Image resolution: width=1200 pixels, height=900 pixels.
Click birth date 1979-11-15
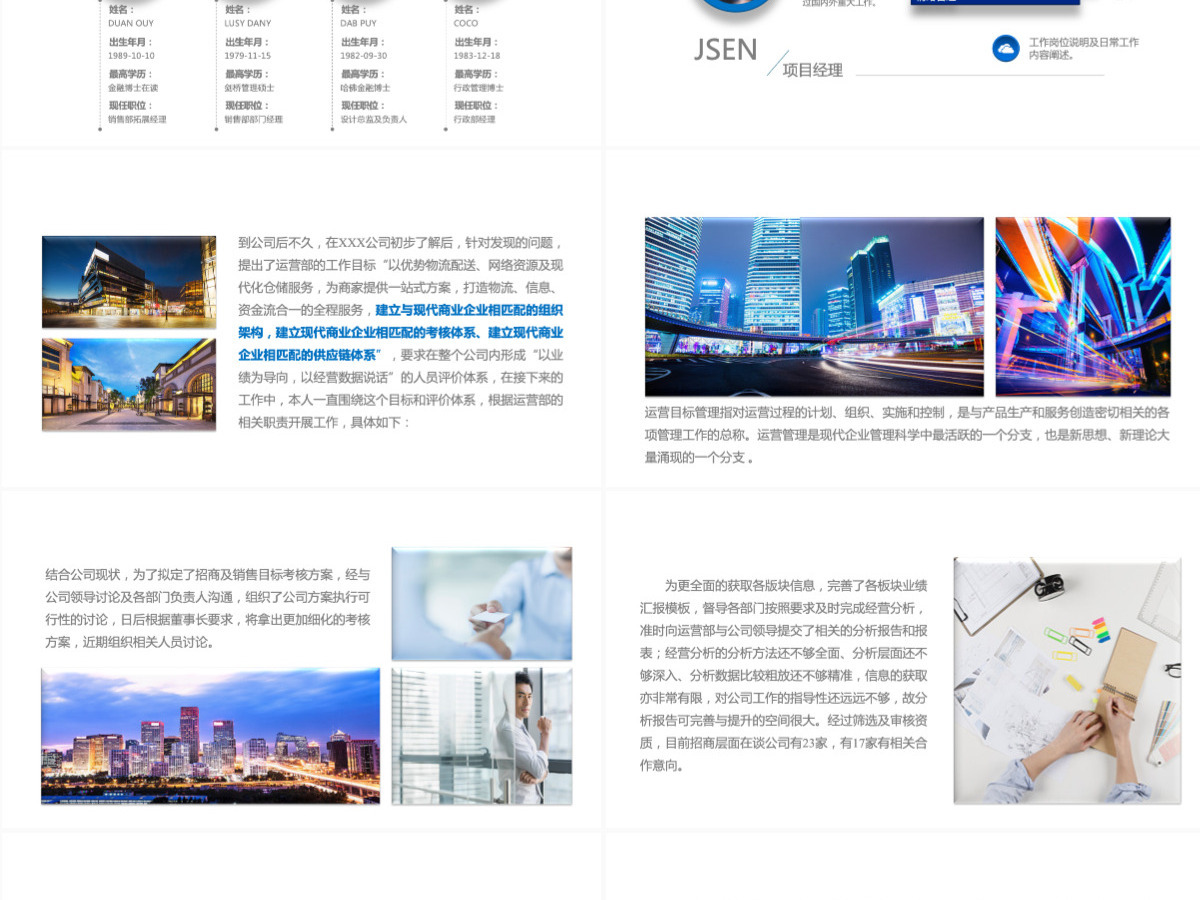click(x=247, y=56)
